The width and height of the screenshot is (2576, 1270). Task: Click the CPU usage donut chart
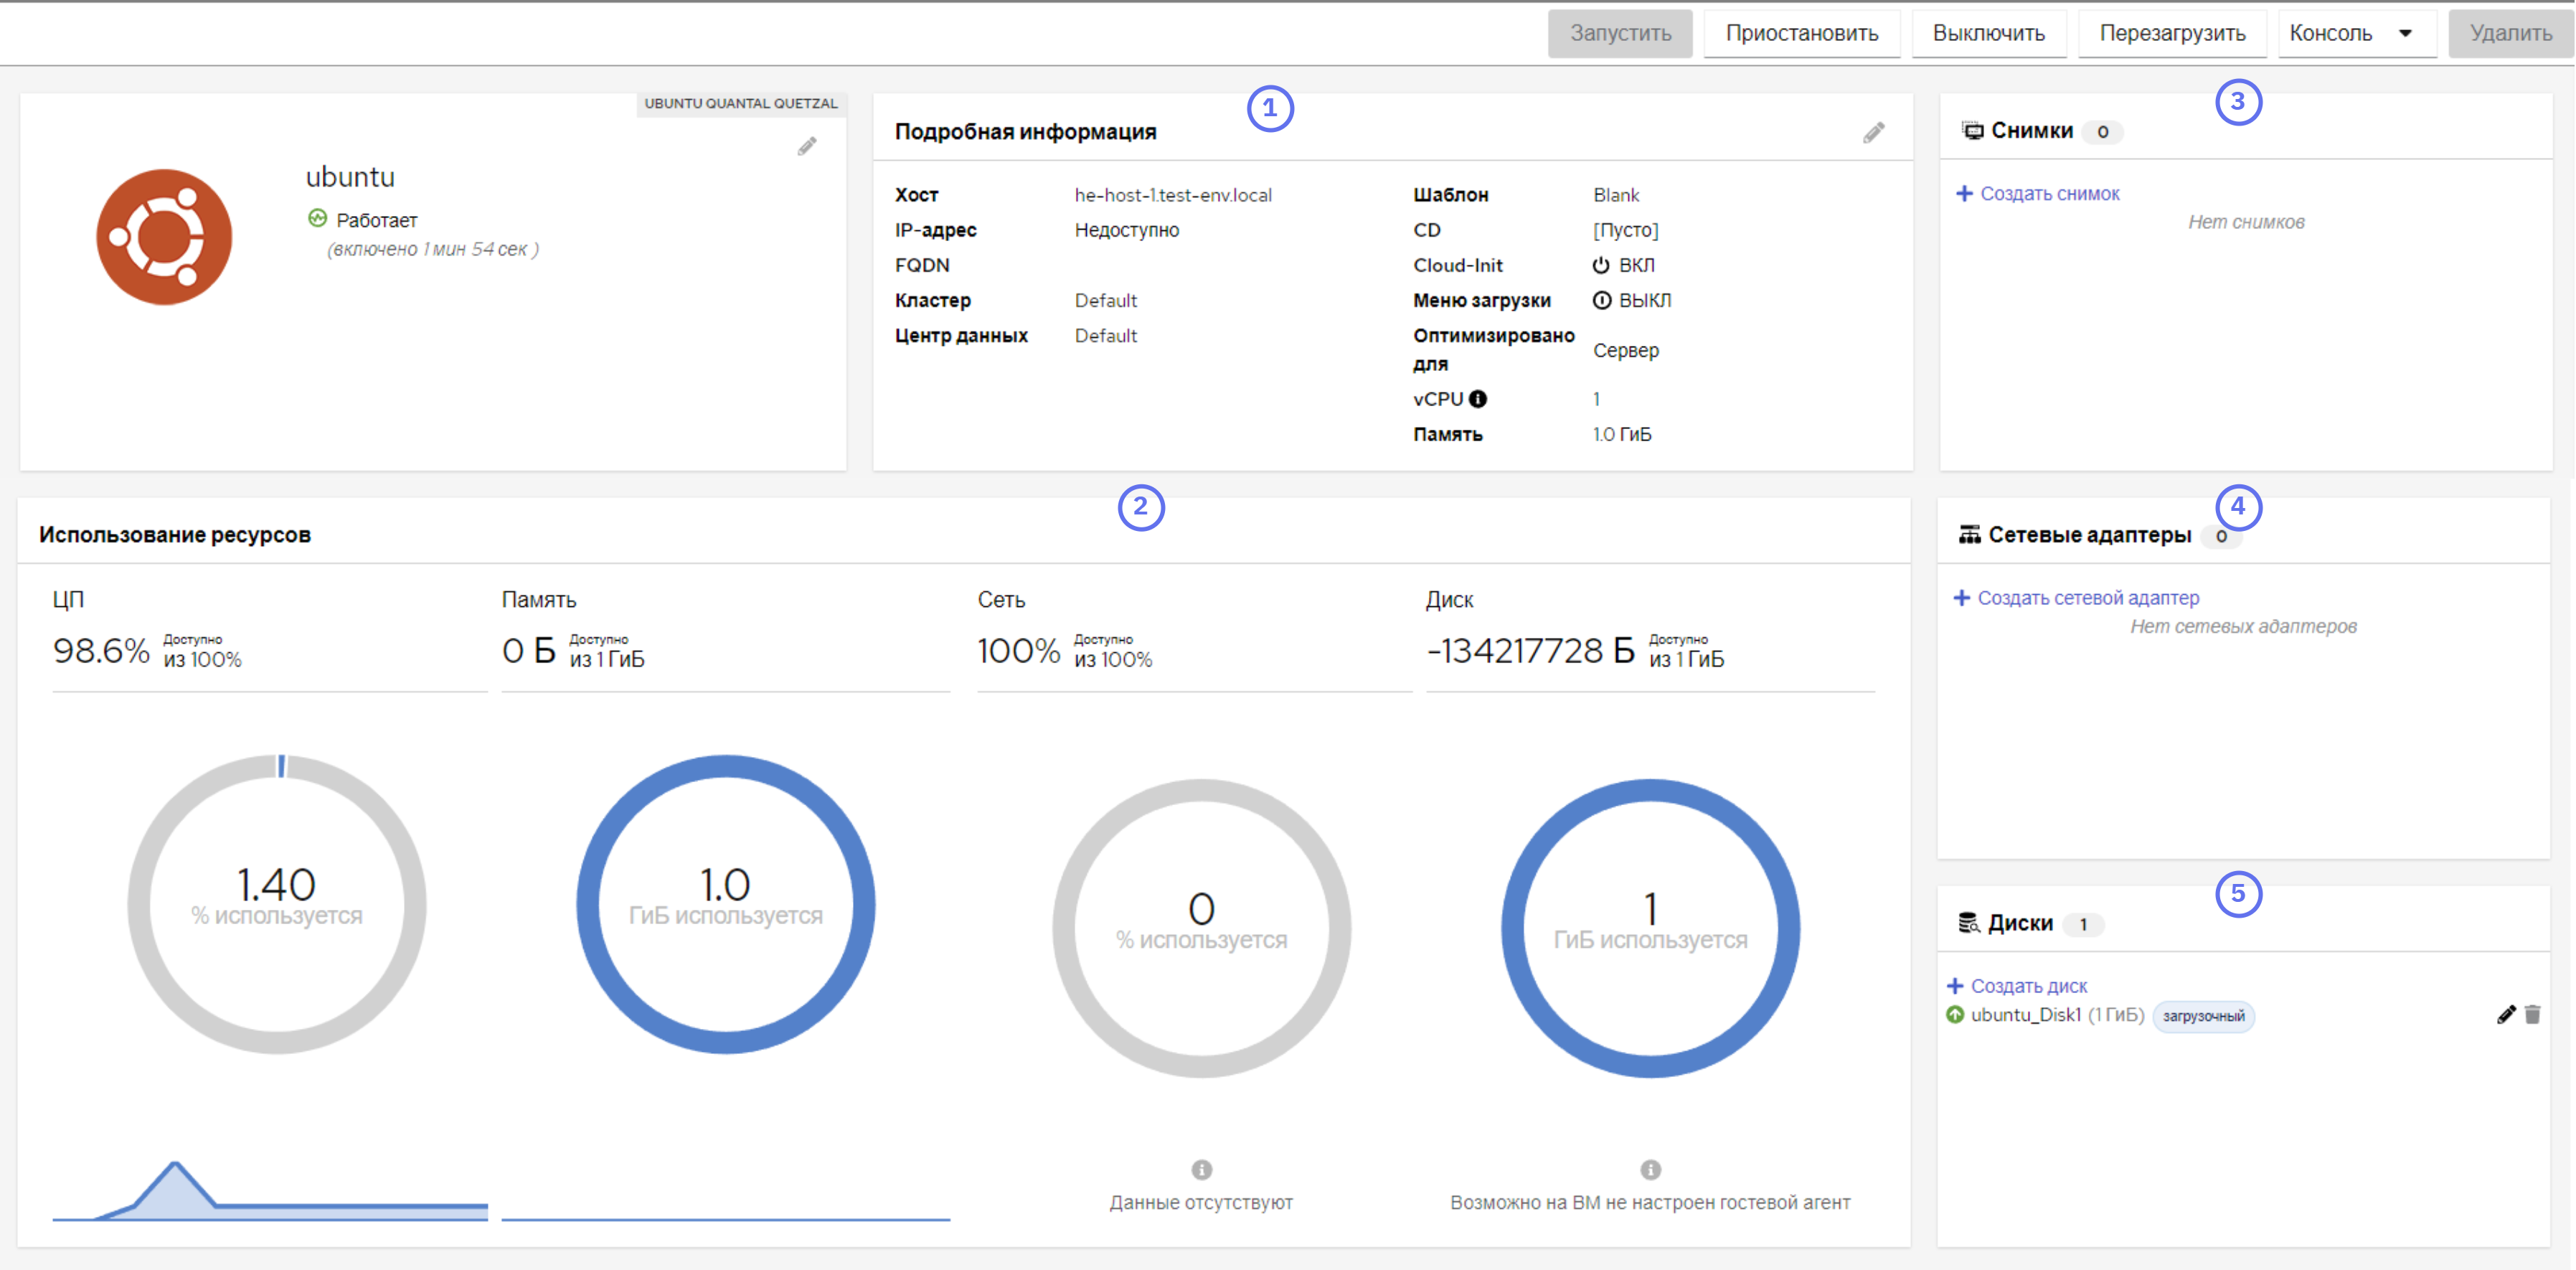277,904
